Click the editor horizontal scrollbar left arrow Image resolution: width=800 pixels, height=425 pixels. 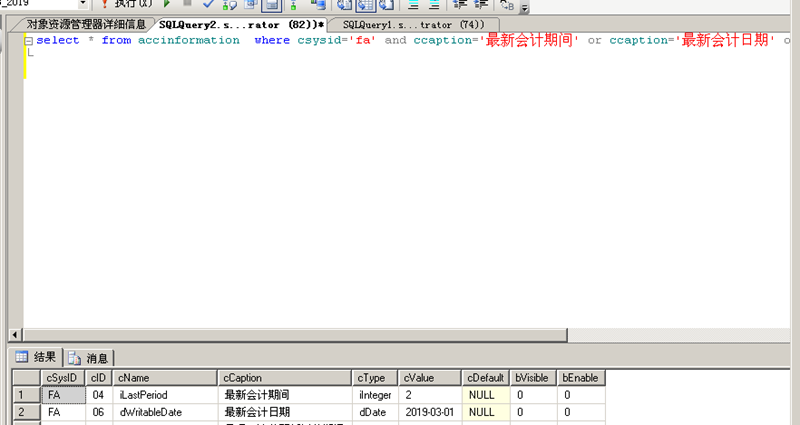15,335
